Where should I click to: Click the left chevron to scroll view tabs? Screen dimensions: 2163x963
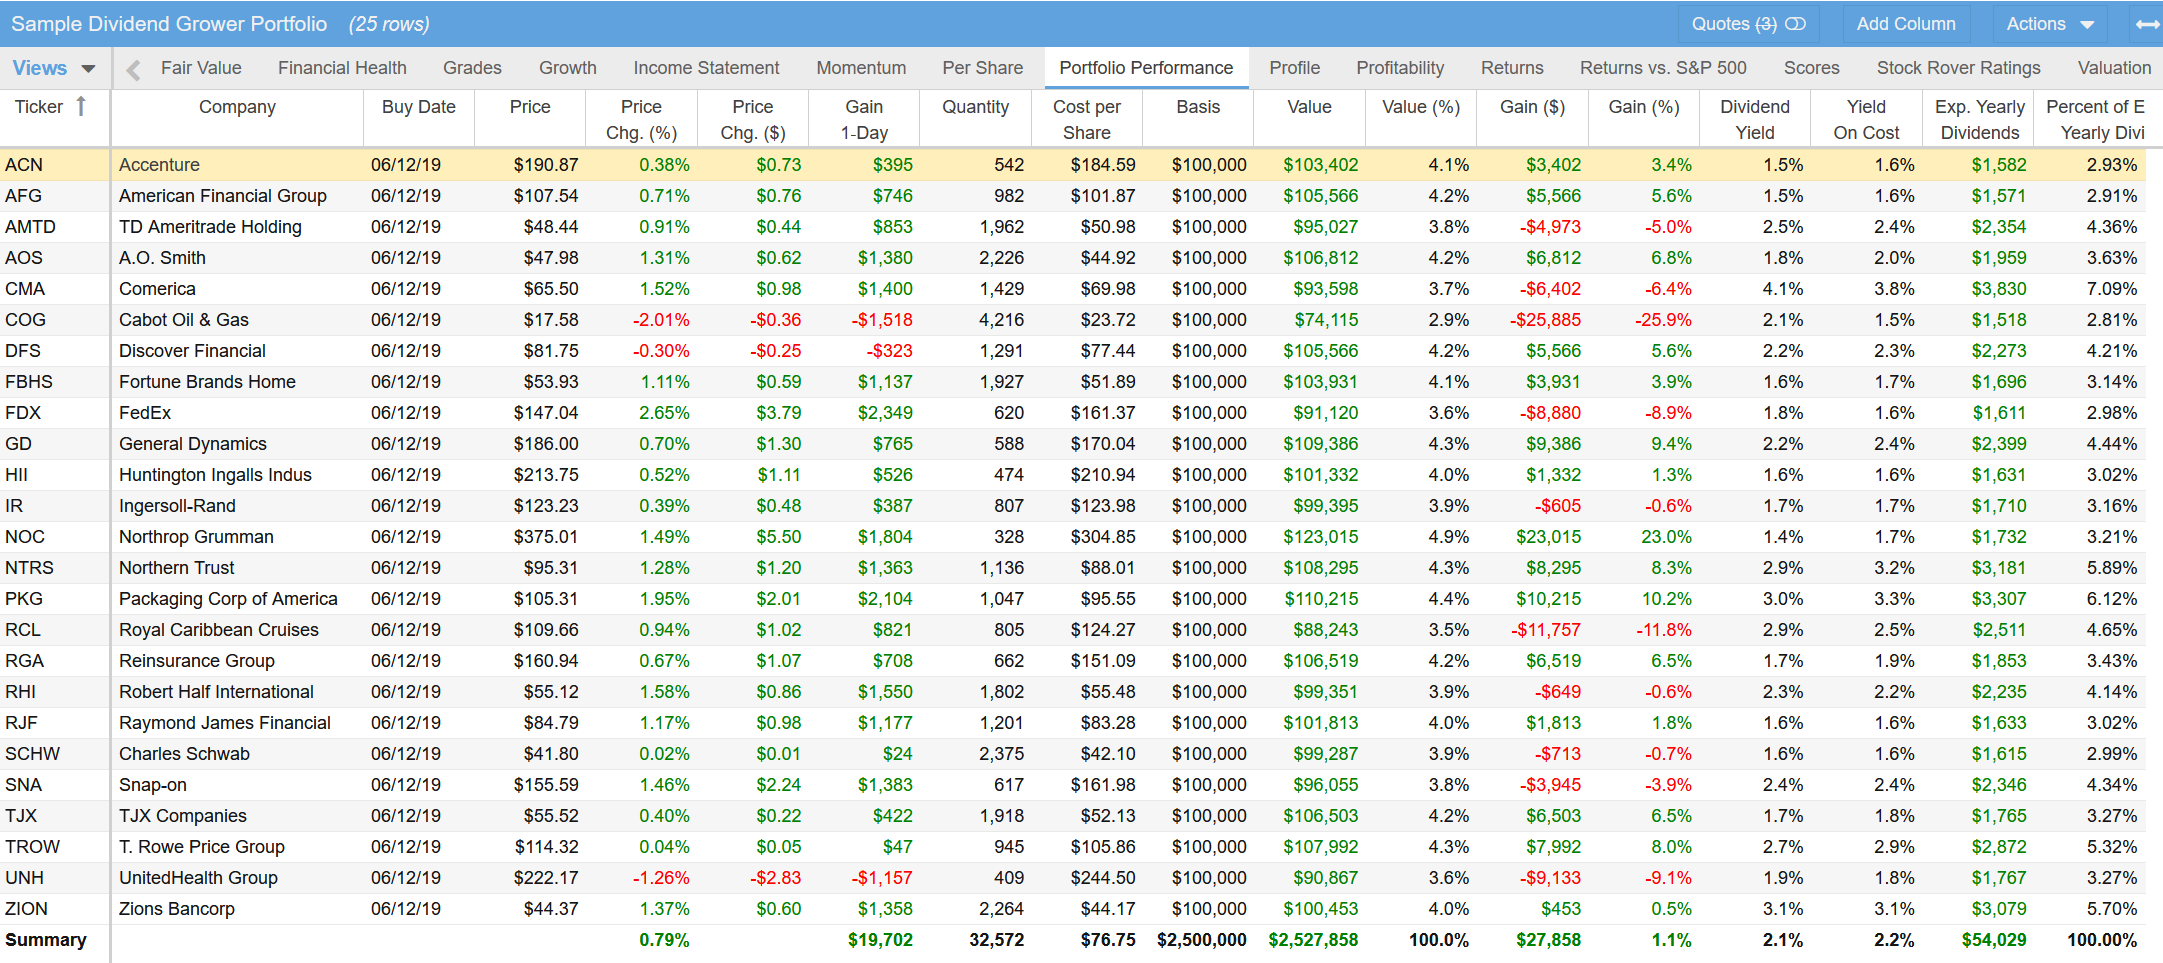(x=133, y=69)
